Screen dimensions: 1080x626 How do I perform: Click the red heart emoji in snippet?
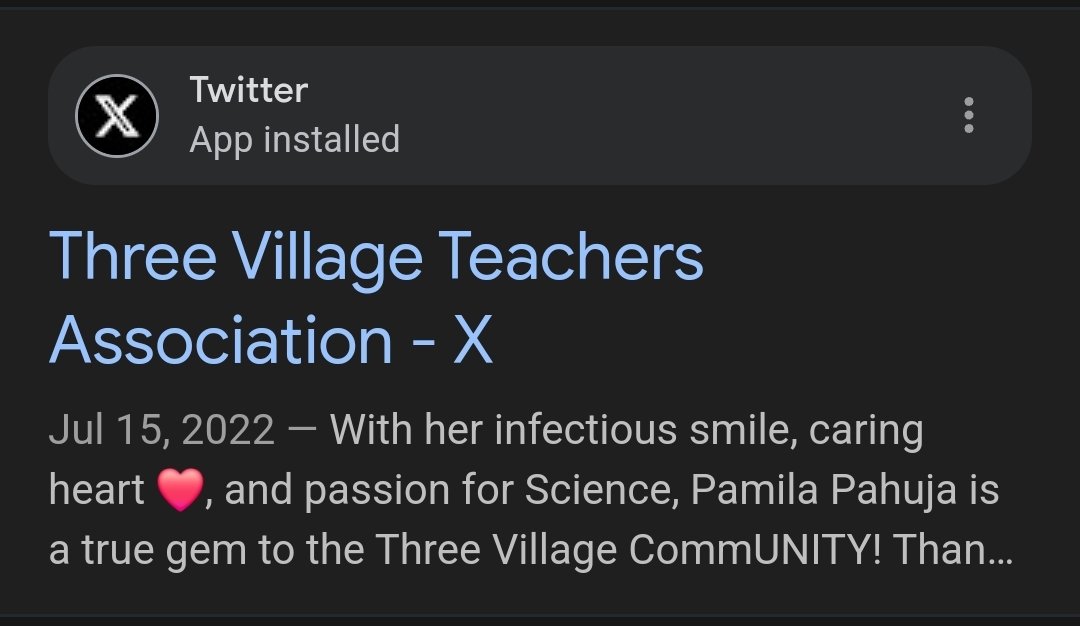point(180,492)
